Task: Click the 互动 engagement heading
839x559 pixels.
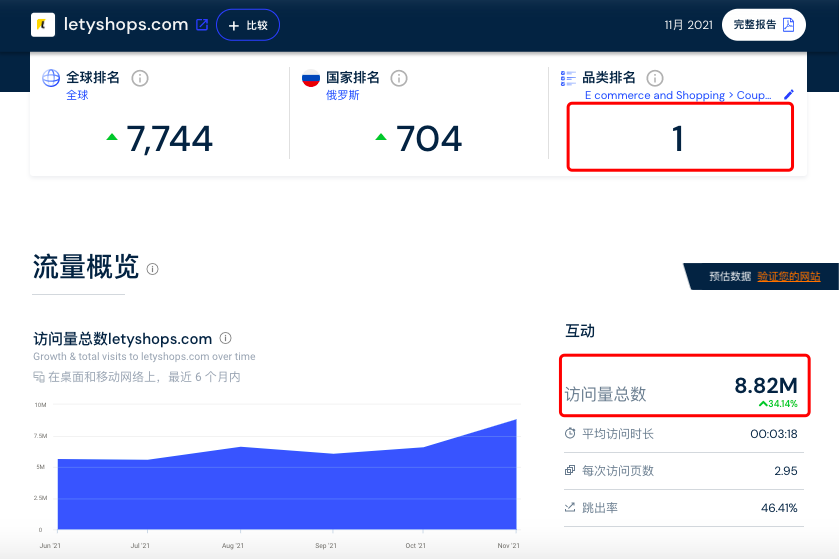Action: [x=580, y=331]
